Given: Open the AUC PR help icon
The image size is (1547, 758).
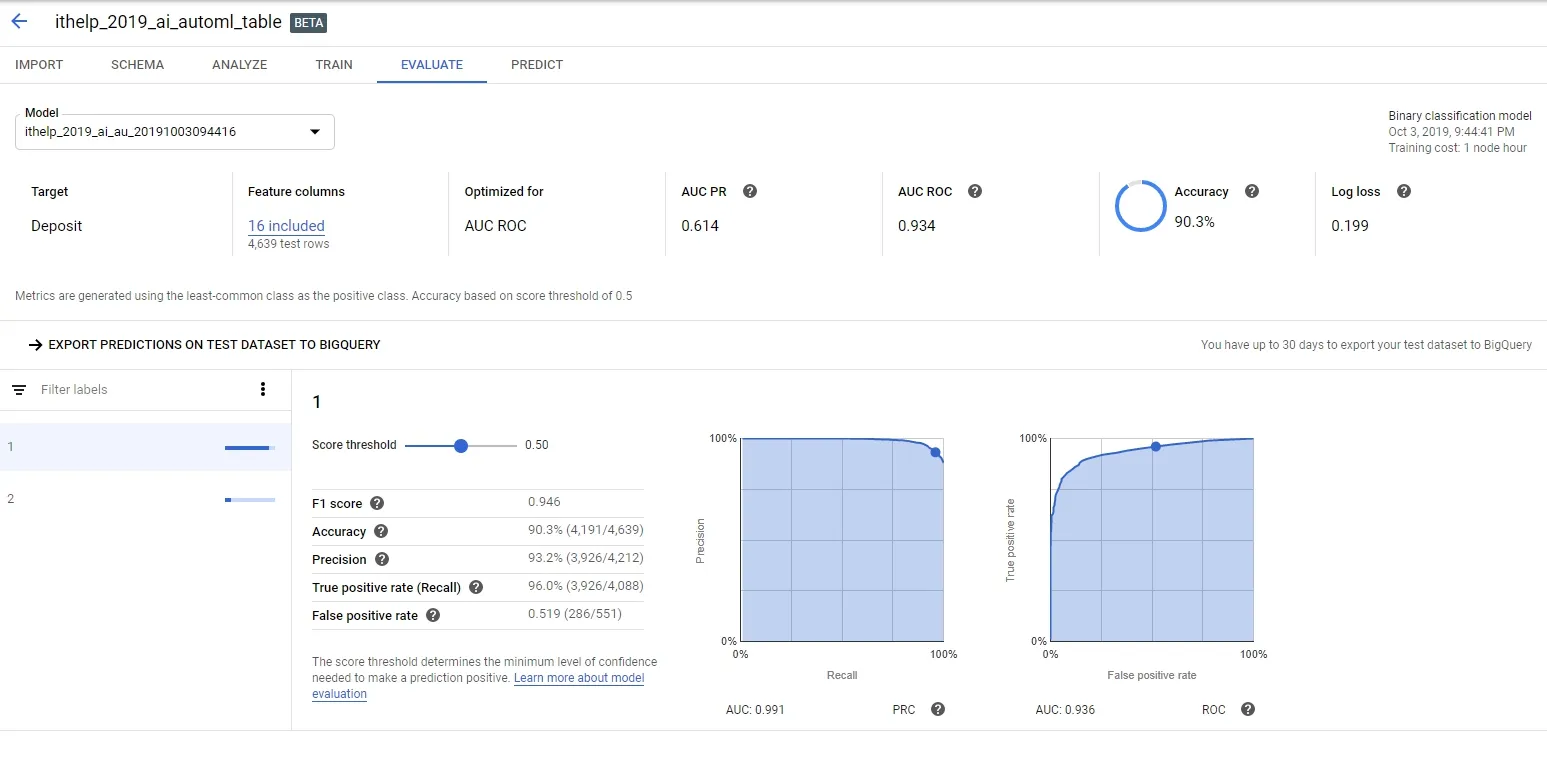Looking at the screenshot, I should coord(750,191).
